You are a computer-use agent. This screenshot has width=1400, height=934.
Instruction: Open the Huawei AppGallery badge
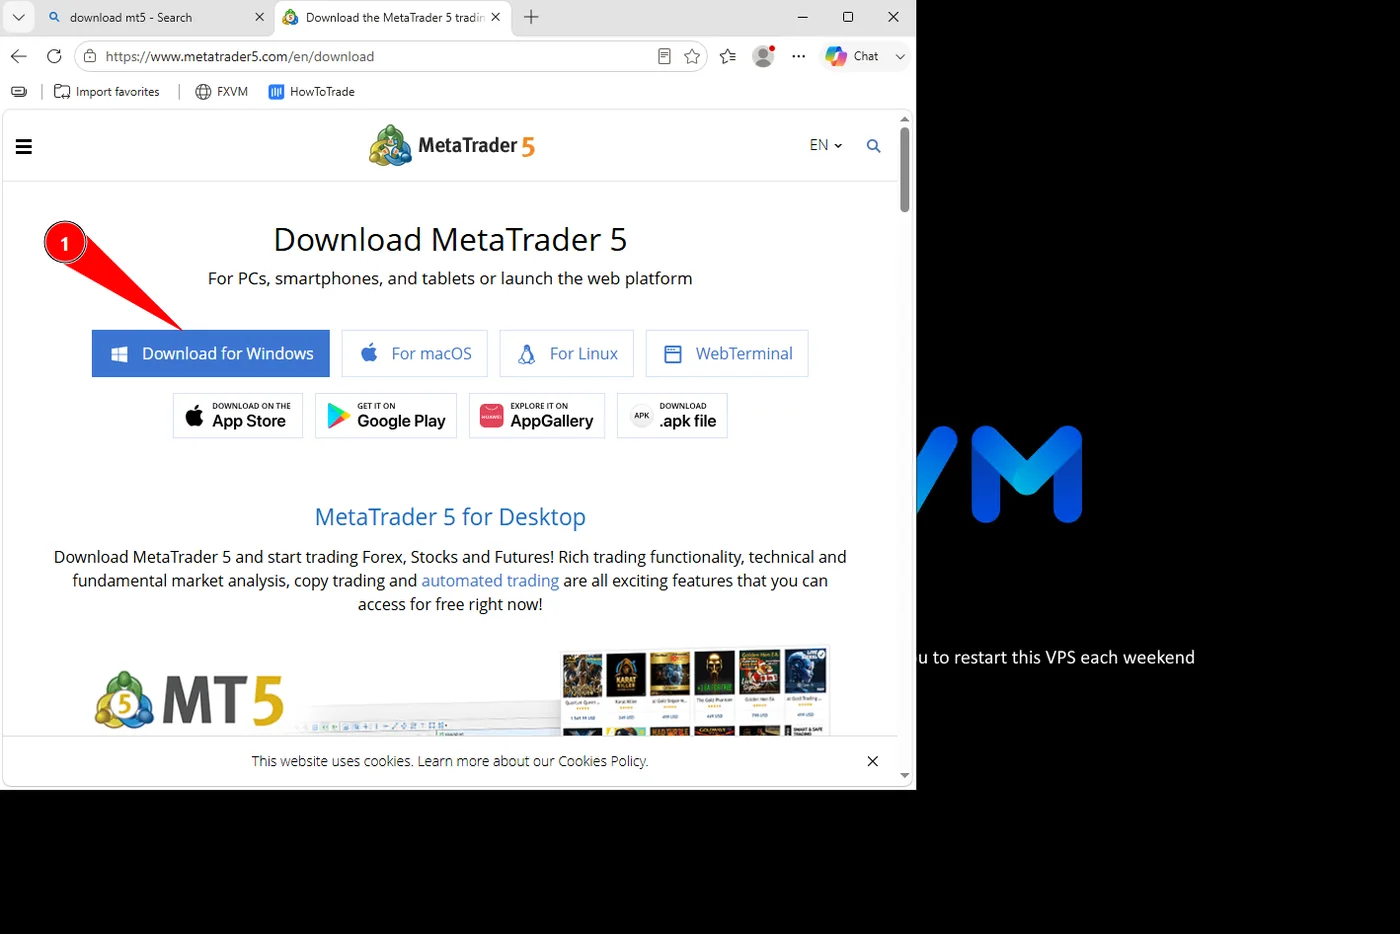coord(537,416)
